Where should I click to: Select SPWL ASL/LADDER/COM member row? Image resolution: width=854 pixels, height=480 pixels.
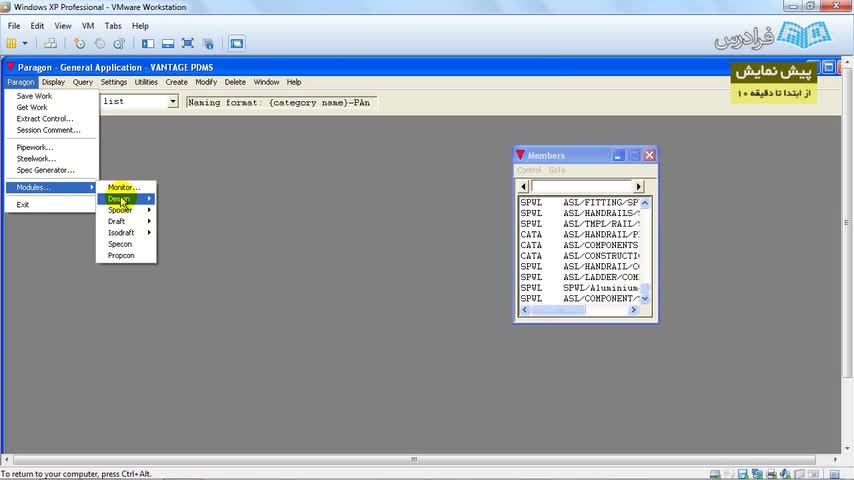[580, 277]
